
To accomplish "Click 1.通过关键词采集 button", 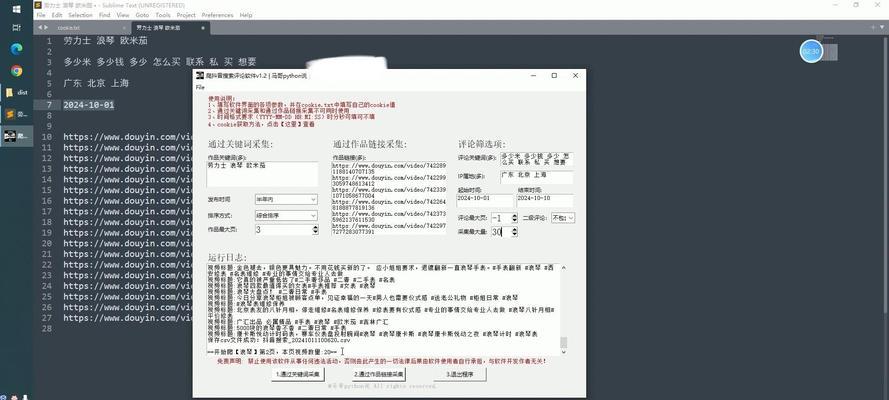I will click(x=298, y=375).
